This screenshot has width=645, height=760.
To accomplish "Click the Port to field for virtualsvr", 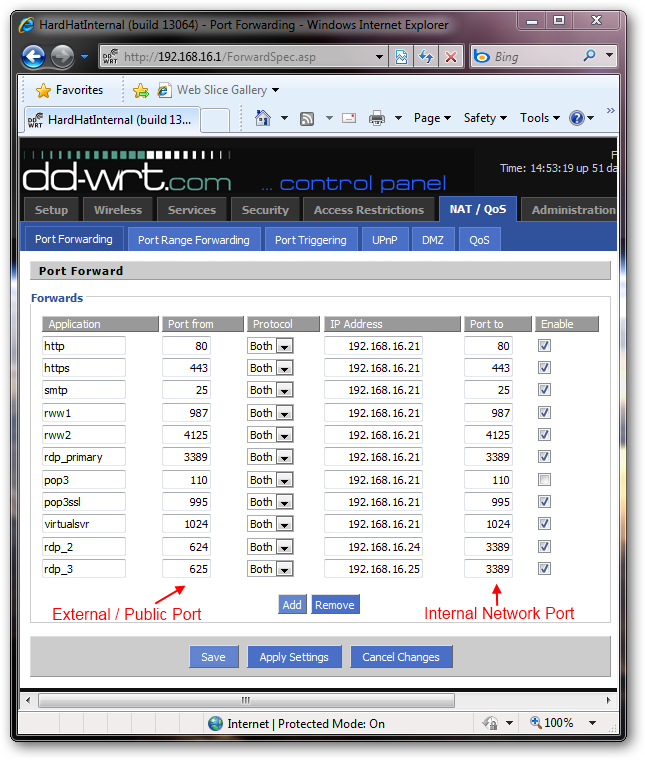I will pos(488,523).
